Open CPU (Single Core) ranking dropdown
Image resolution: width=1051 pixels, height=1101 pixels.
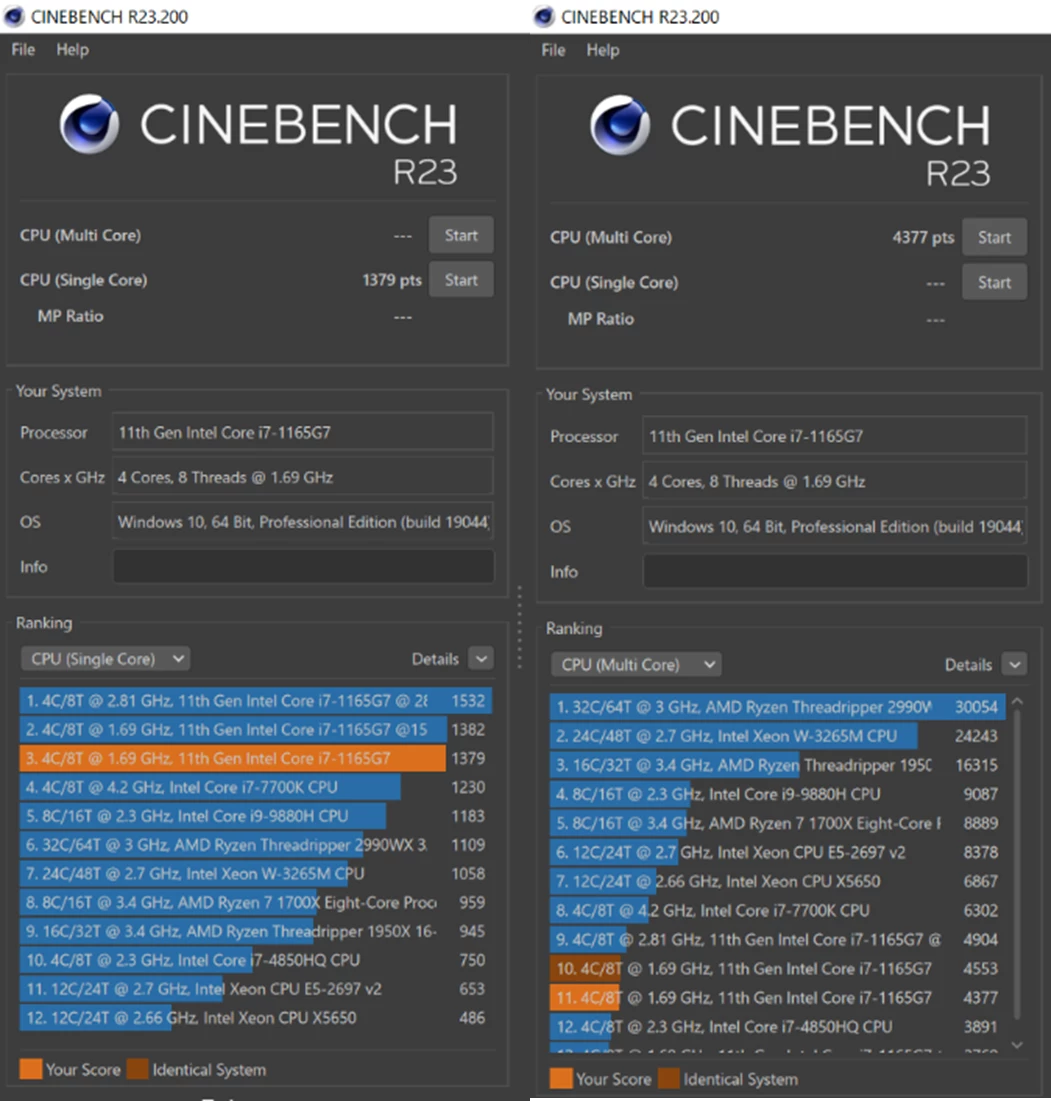click(106, 659)
